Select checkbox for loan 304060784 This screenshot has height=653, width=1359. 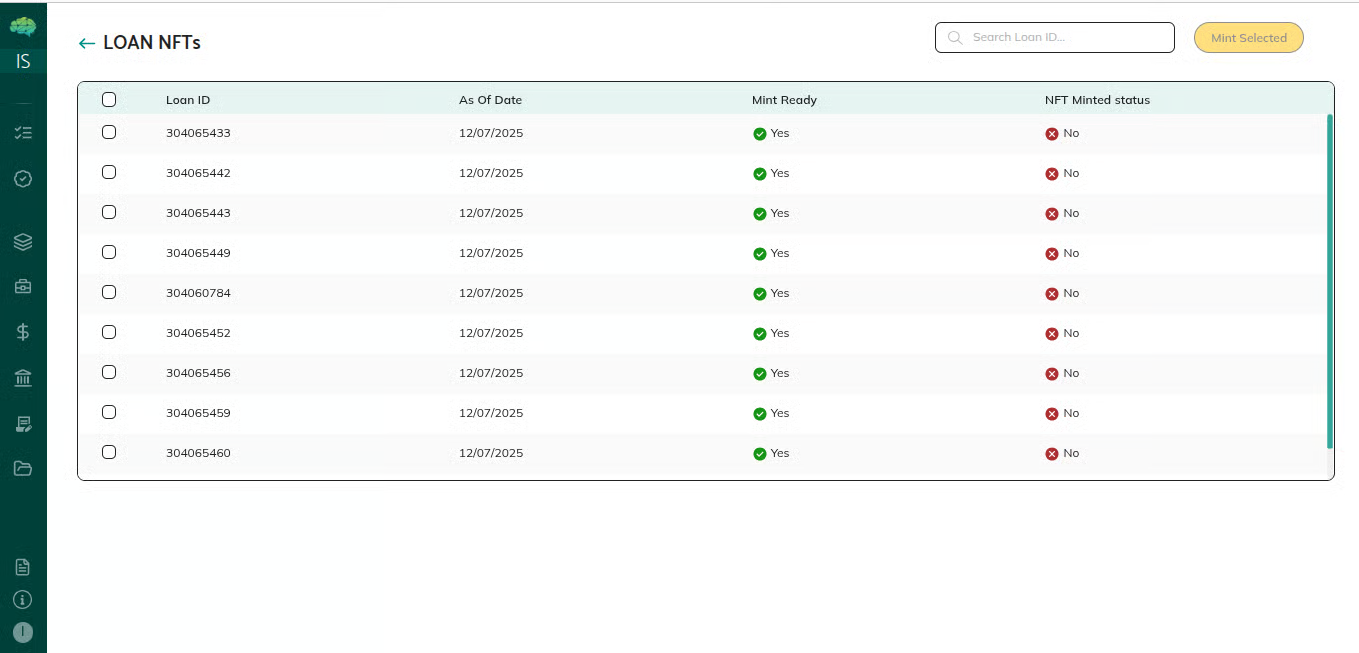[x=109, y=292]
